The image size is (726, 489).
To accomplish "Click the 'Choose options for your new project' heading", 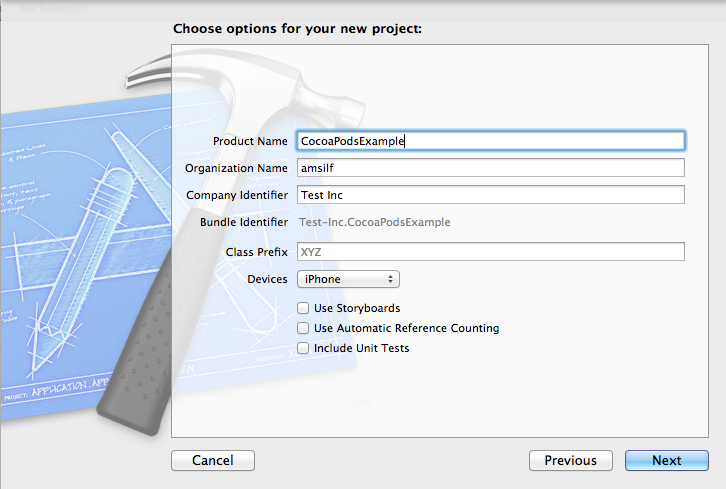I will (x=297, y=28).
